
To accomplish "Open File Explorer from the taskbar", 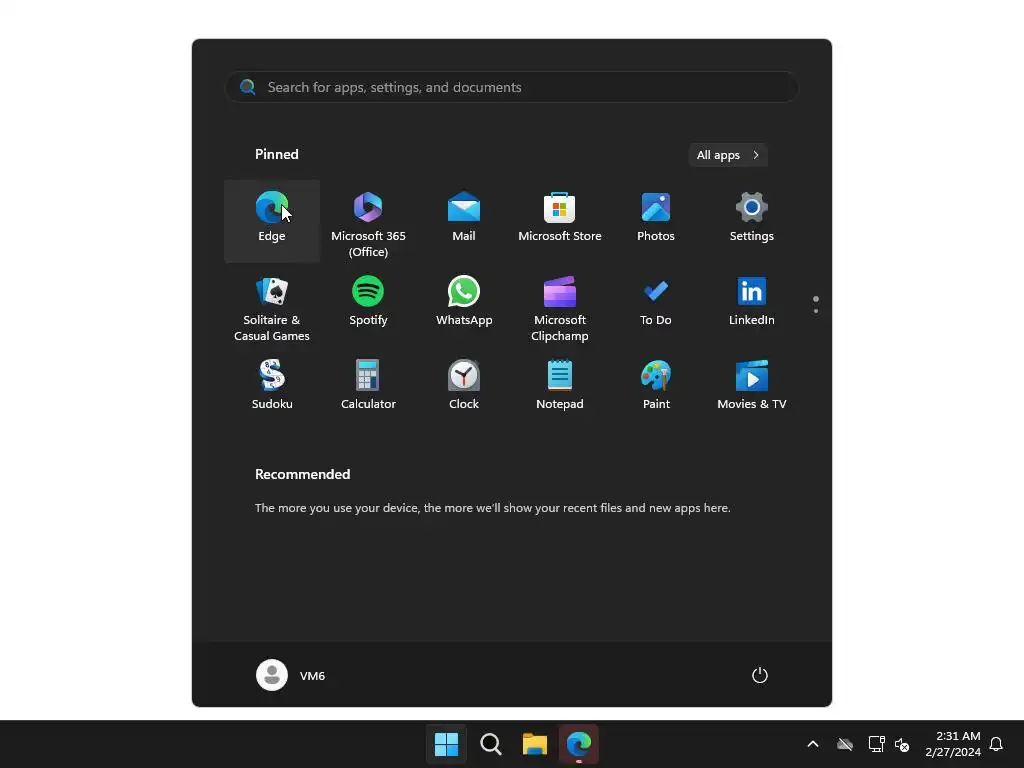I will click(x=534, y=744).
